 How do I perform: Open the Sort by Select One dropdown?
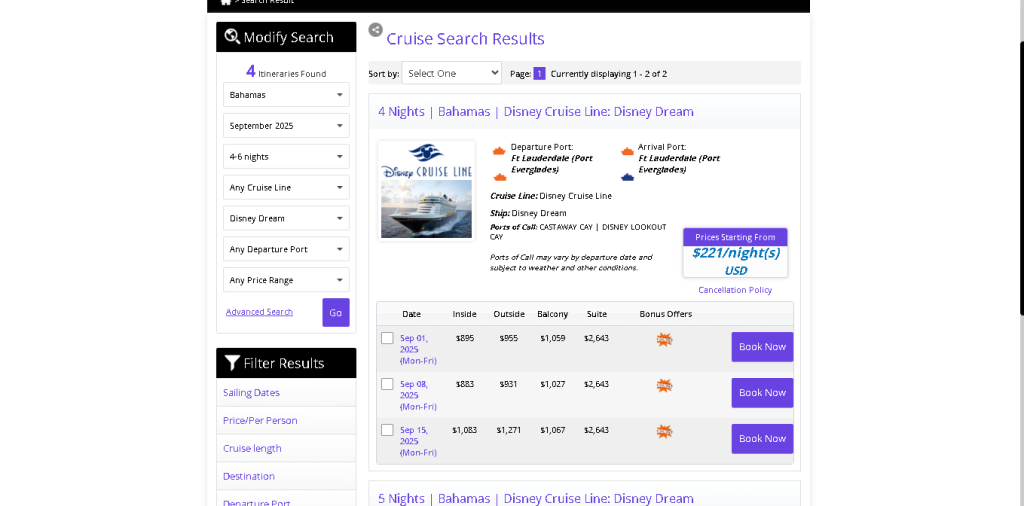(x=451, y=73)
